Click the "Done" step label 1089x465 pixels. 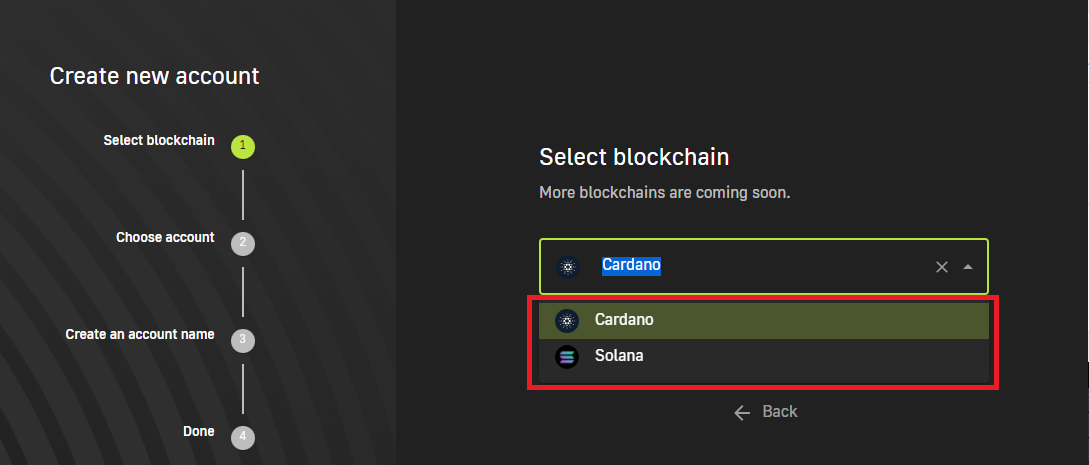coord(198,431)
